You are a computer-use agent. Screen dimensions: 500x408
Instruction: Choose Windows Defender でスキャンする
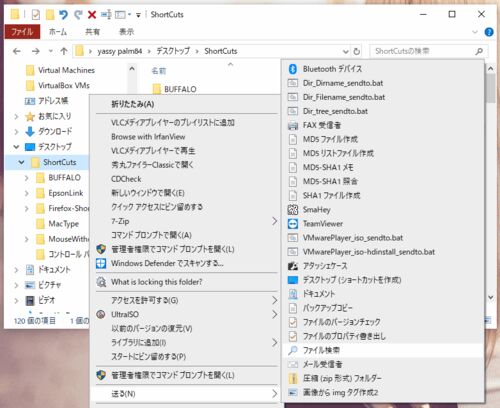pos(187,263)
